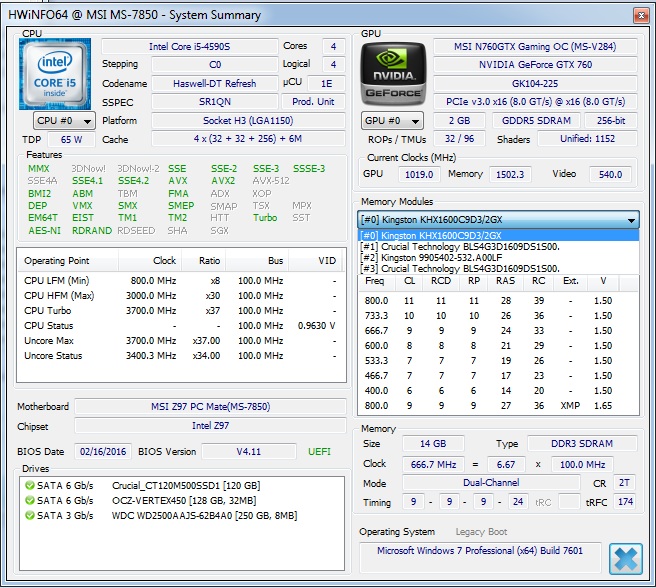Select module #0 Kingston KHX1600C9D3/2GX in list
The width and height of the screenshot is (656, 588).
point(498,235)
